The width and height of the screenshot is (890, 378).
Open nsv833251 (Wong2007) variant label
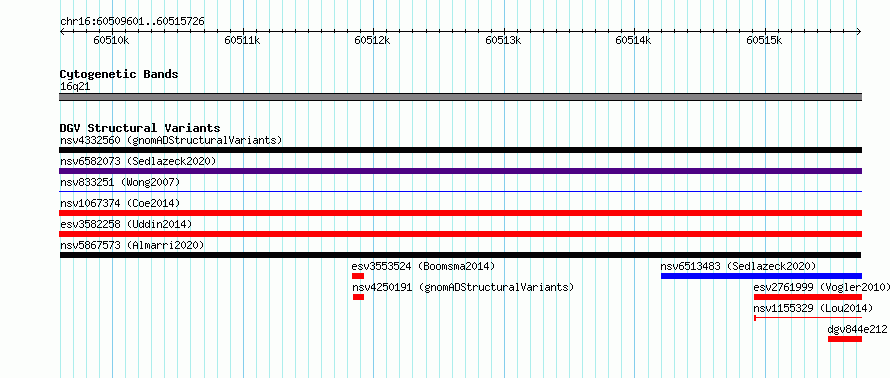(120, 182)
